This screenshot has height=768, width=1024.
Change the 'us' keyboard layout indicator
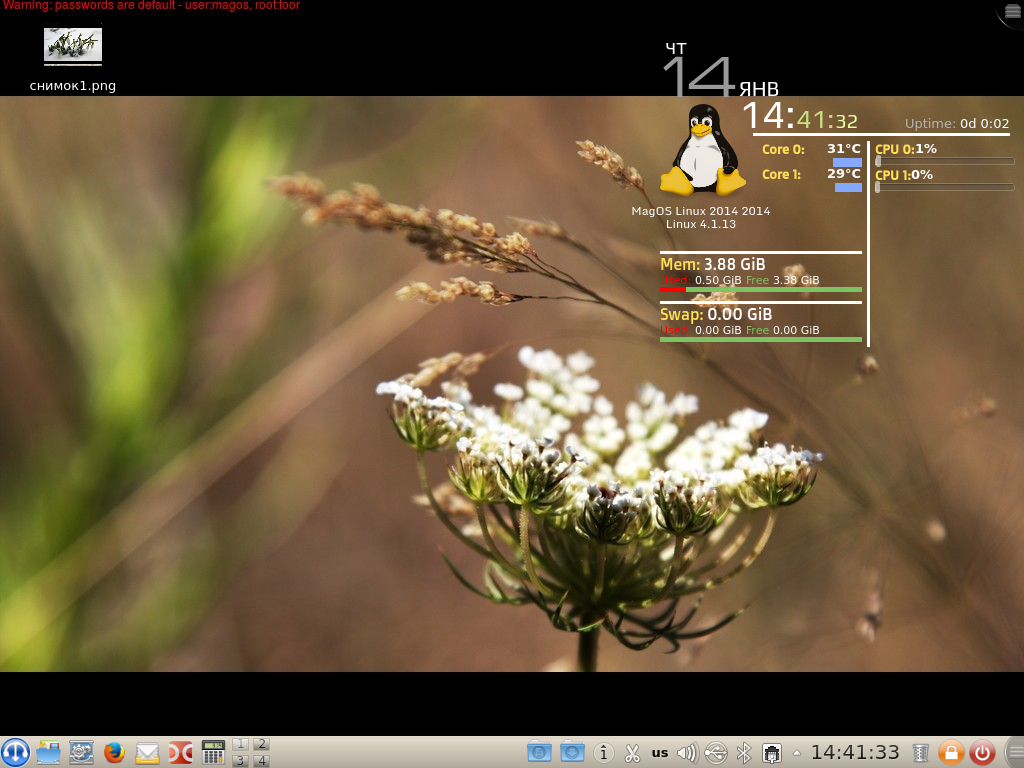point(660,752)
